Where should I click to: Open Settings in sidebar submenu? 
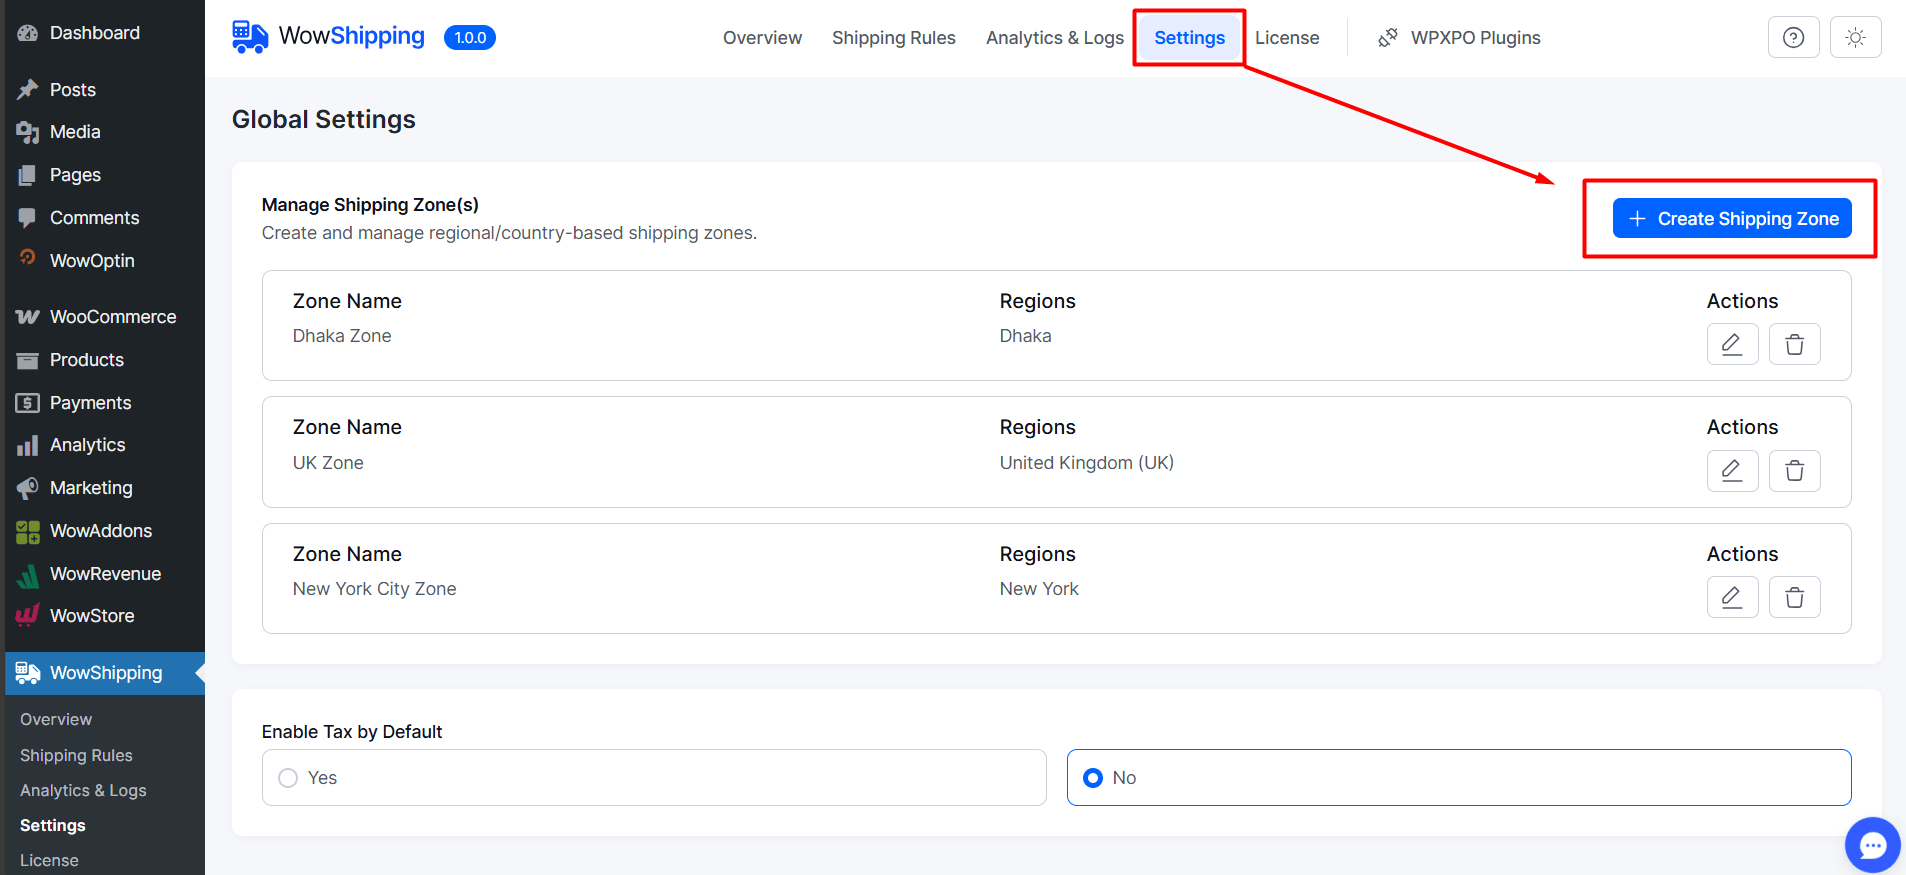pos(53,825)
